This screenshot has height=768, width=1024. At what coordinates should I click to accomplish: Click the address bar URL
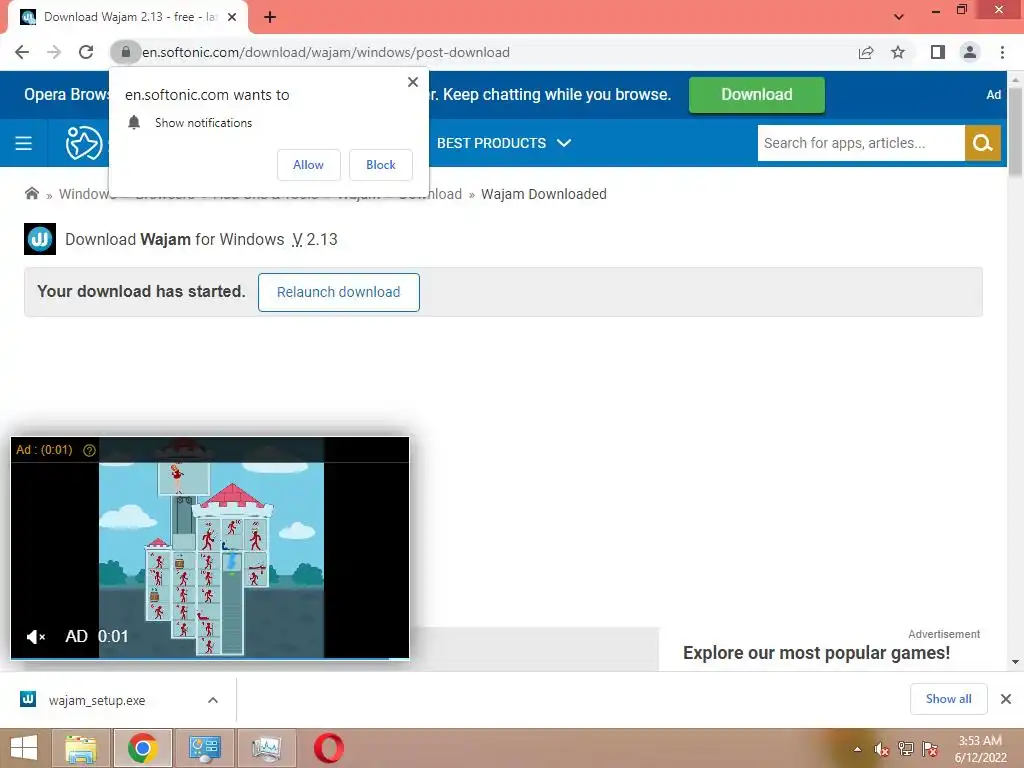(x=326, y=52)
